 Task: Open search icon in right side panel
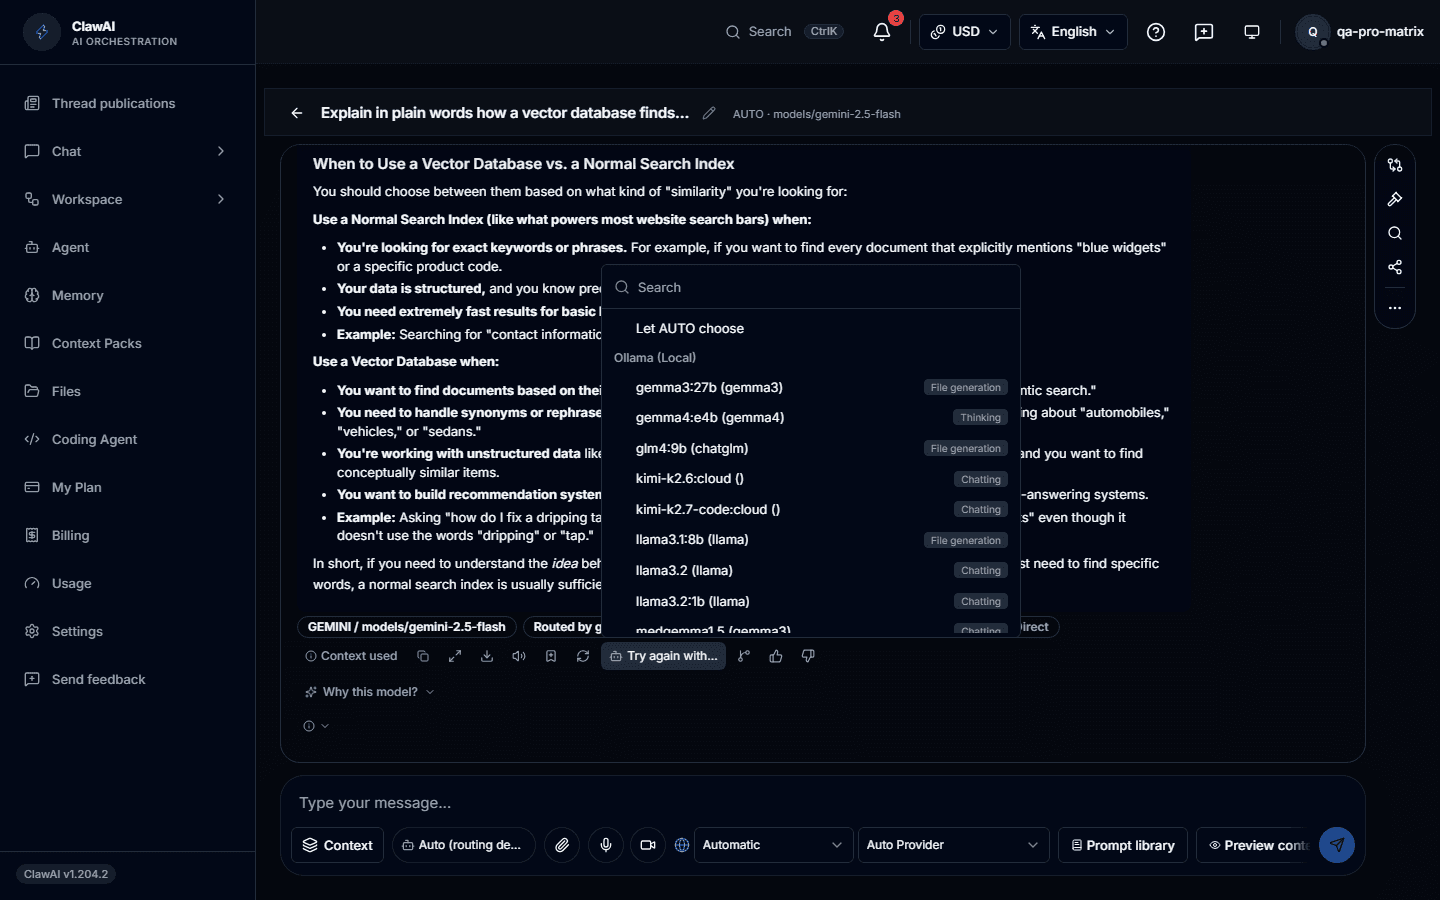point(1395,233)
